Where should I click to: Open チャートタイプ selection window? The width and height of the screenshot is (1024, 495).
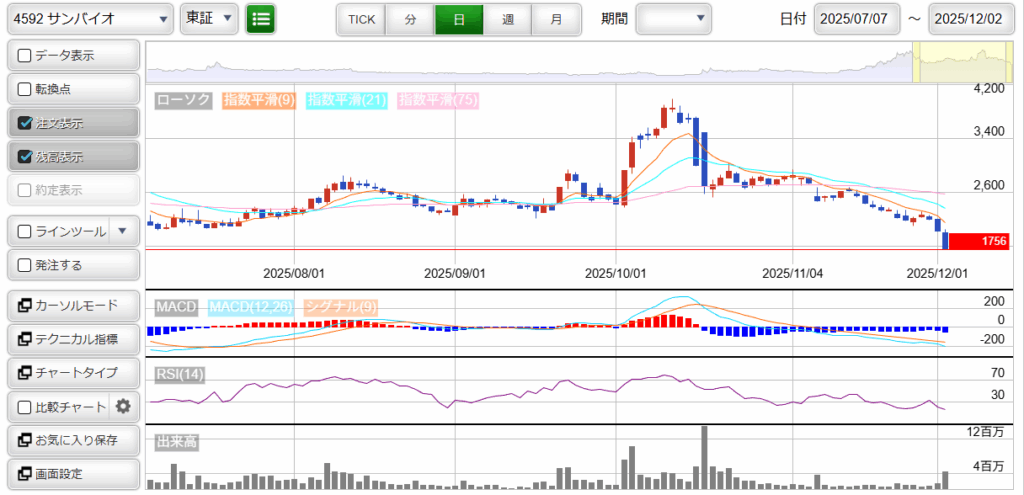click(72, 373)
